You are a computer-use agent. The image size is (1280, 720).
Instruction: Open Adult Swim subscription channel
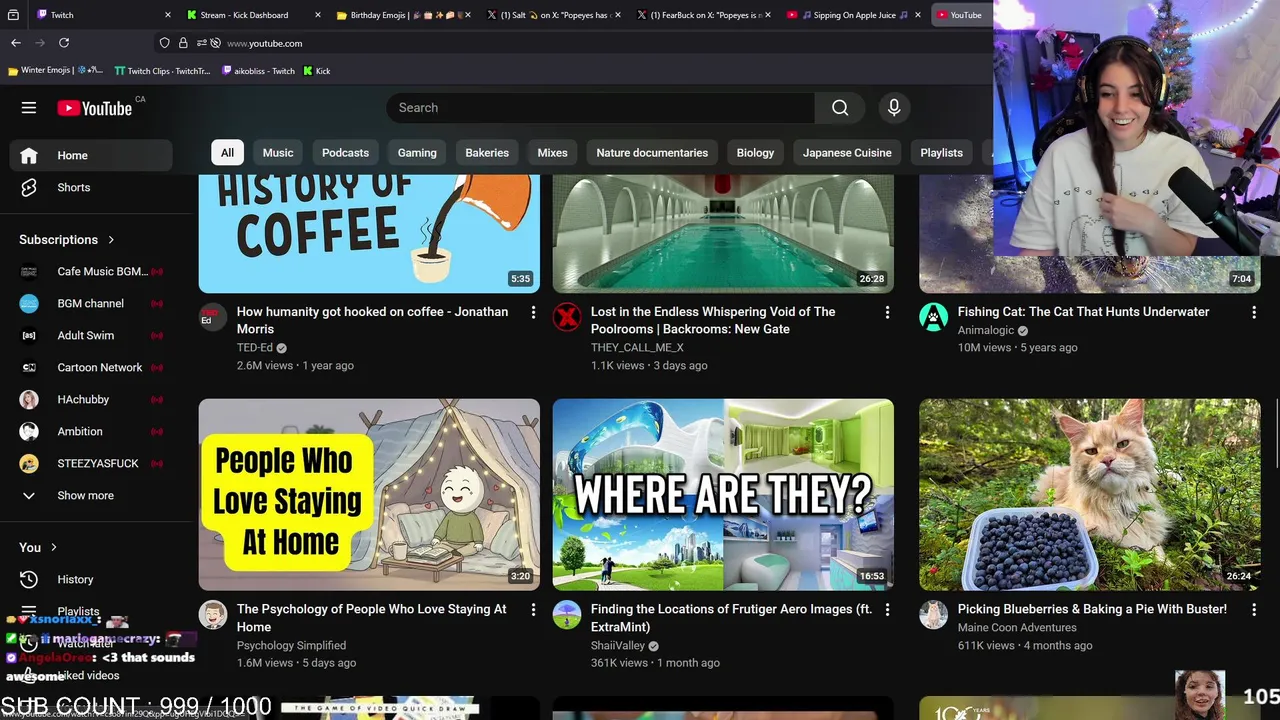point(91,335)
